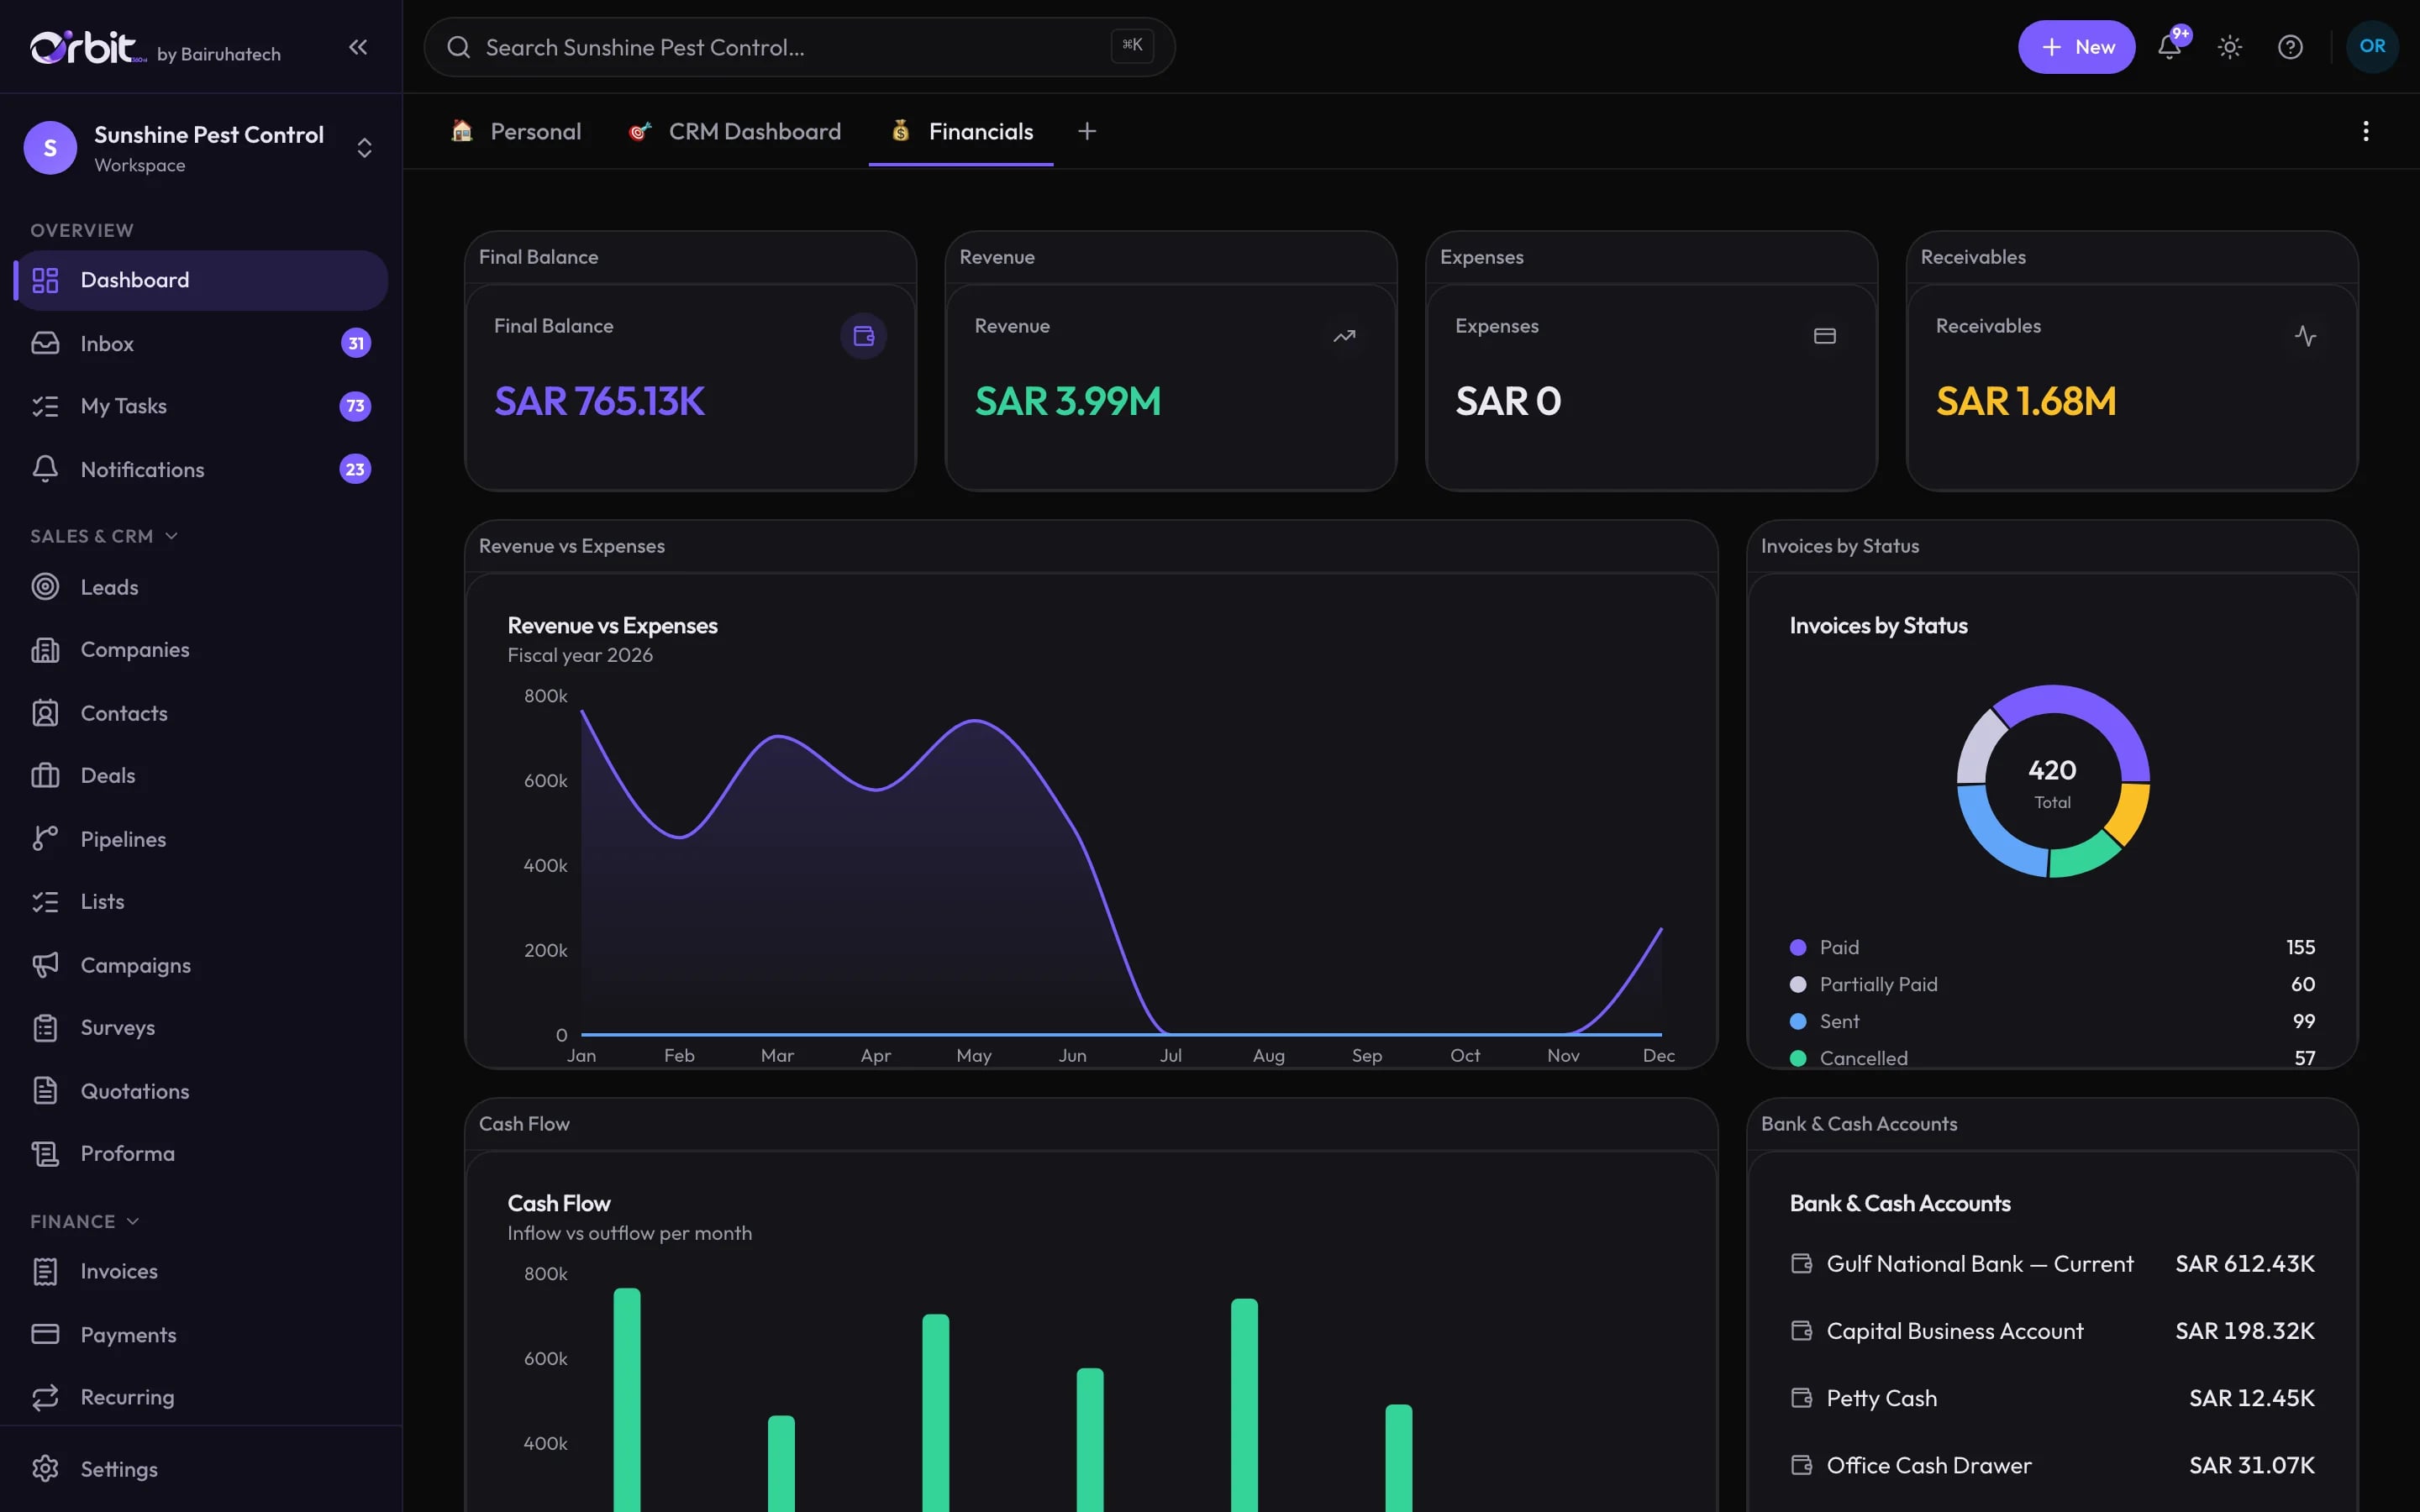Collapse the Sales & CRM section
The height and width of the screenshot is (1512, 2420).
tap(104, 536)
